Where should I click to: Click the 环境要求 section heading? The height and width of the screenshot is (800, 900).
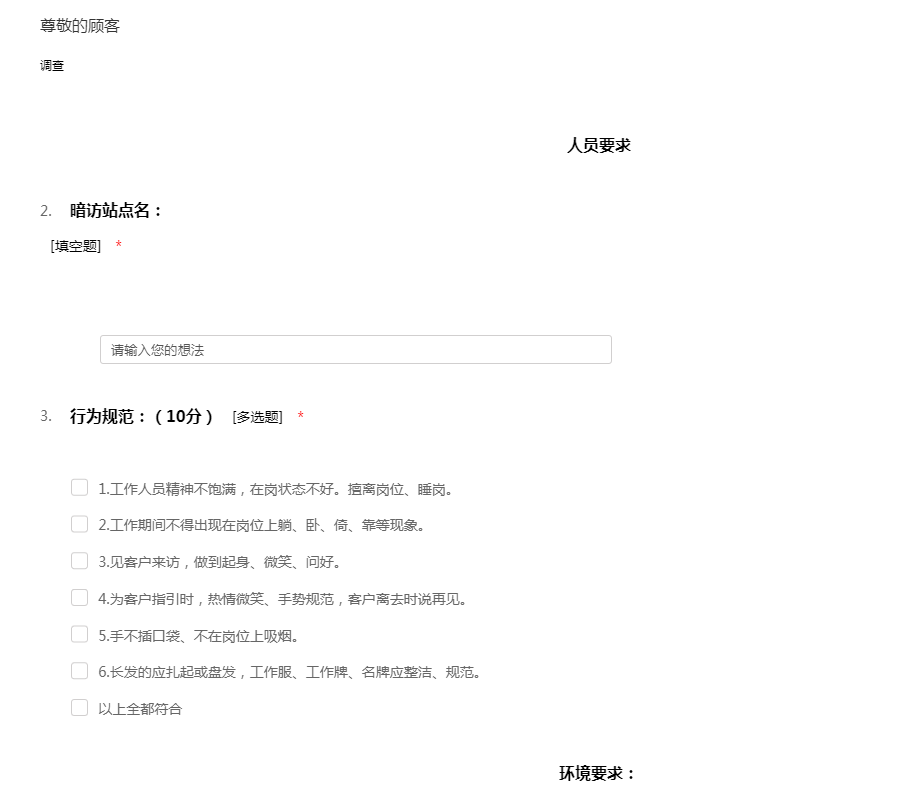(x=597, y=774)
